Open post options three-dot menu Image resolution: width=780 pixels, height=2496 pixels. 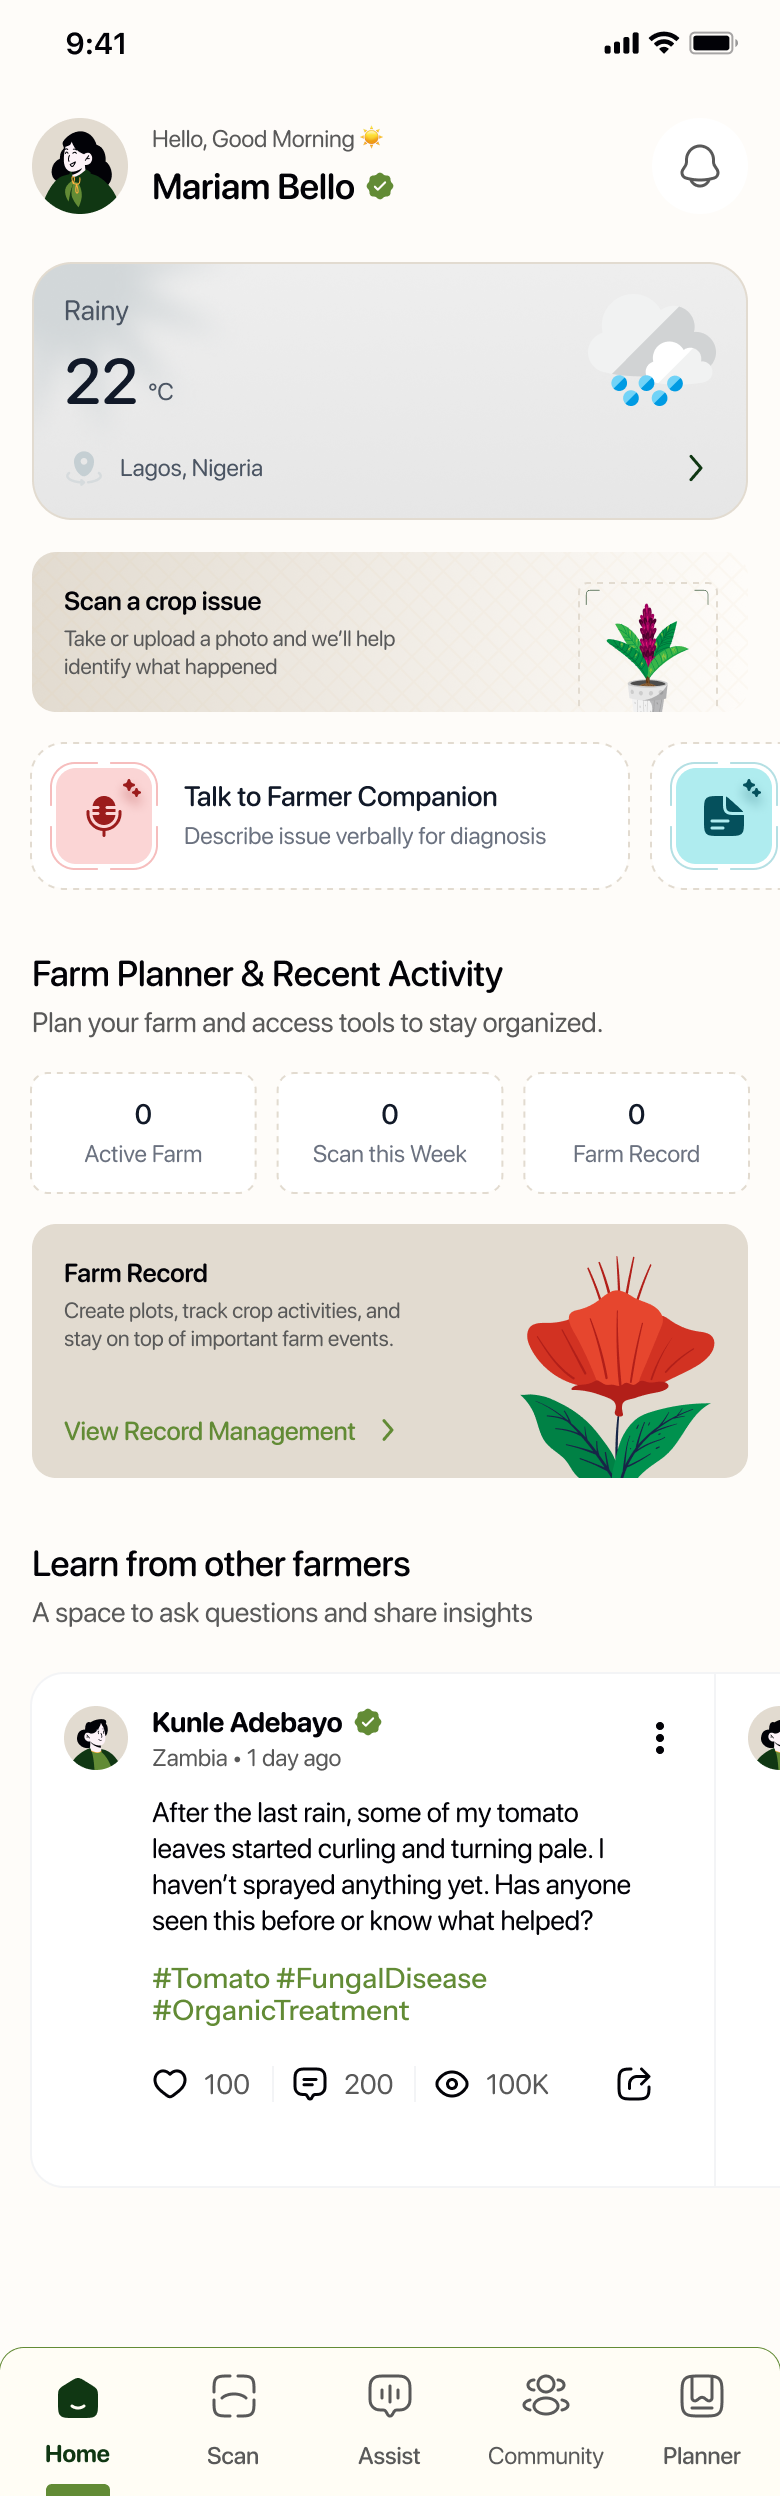(x=660, y=1738)
